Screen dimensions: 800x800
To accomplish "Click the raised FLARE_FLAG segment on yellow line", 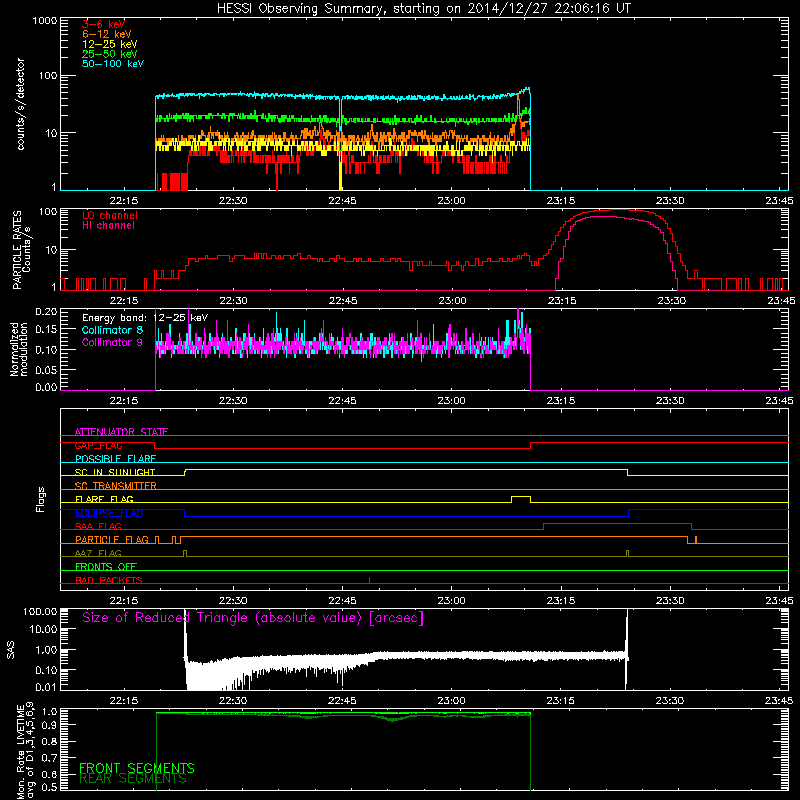I will coord(521,496).
